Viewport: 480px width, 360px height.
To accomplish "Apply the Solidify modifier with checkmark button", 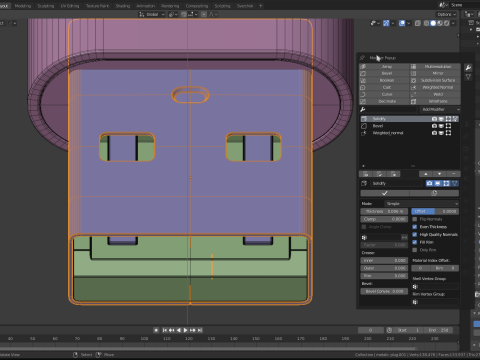I will click(385, 193).
